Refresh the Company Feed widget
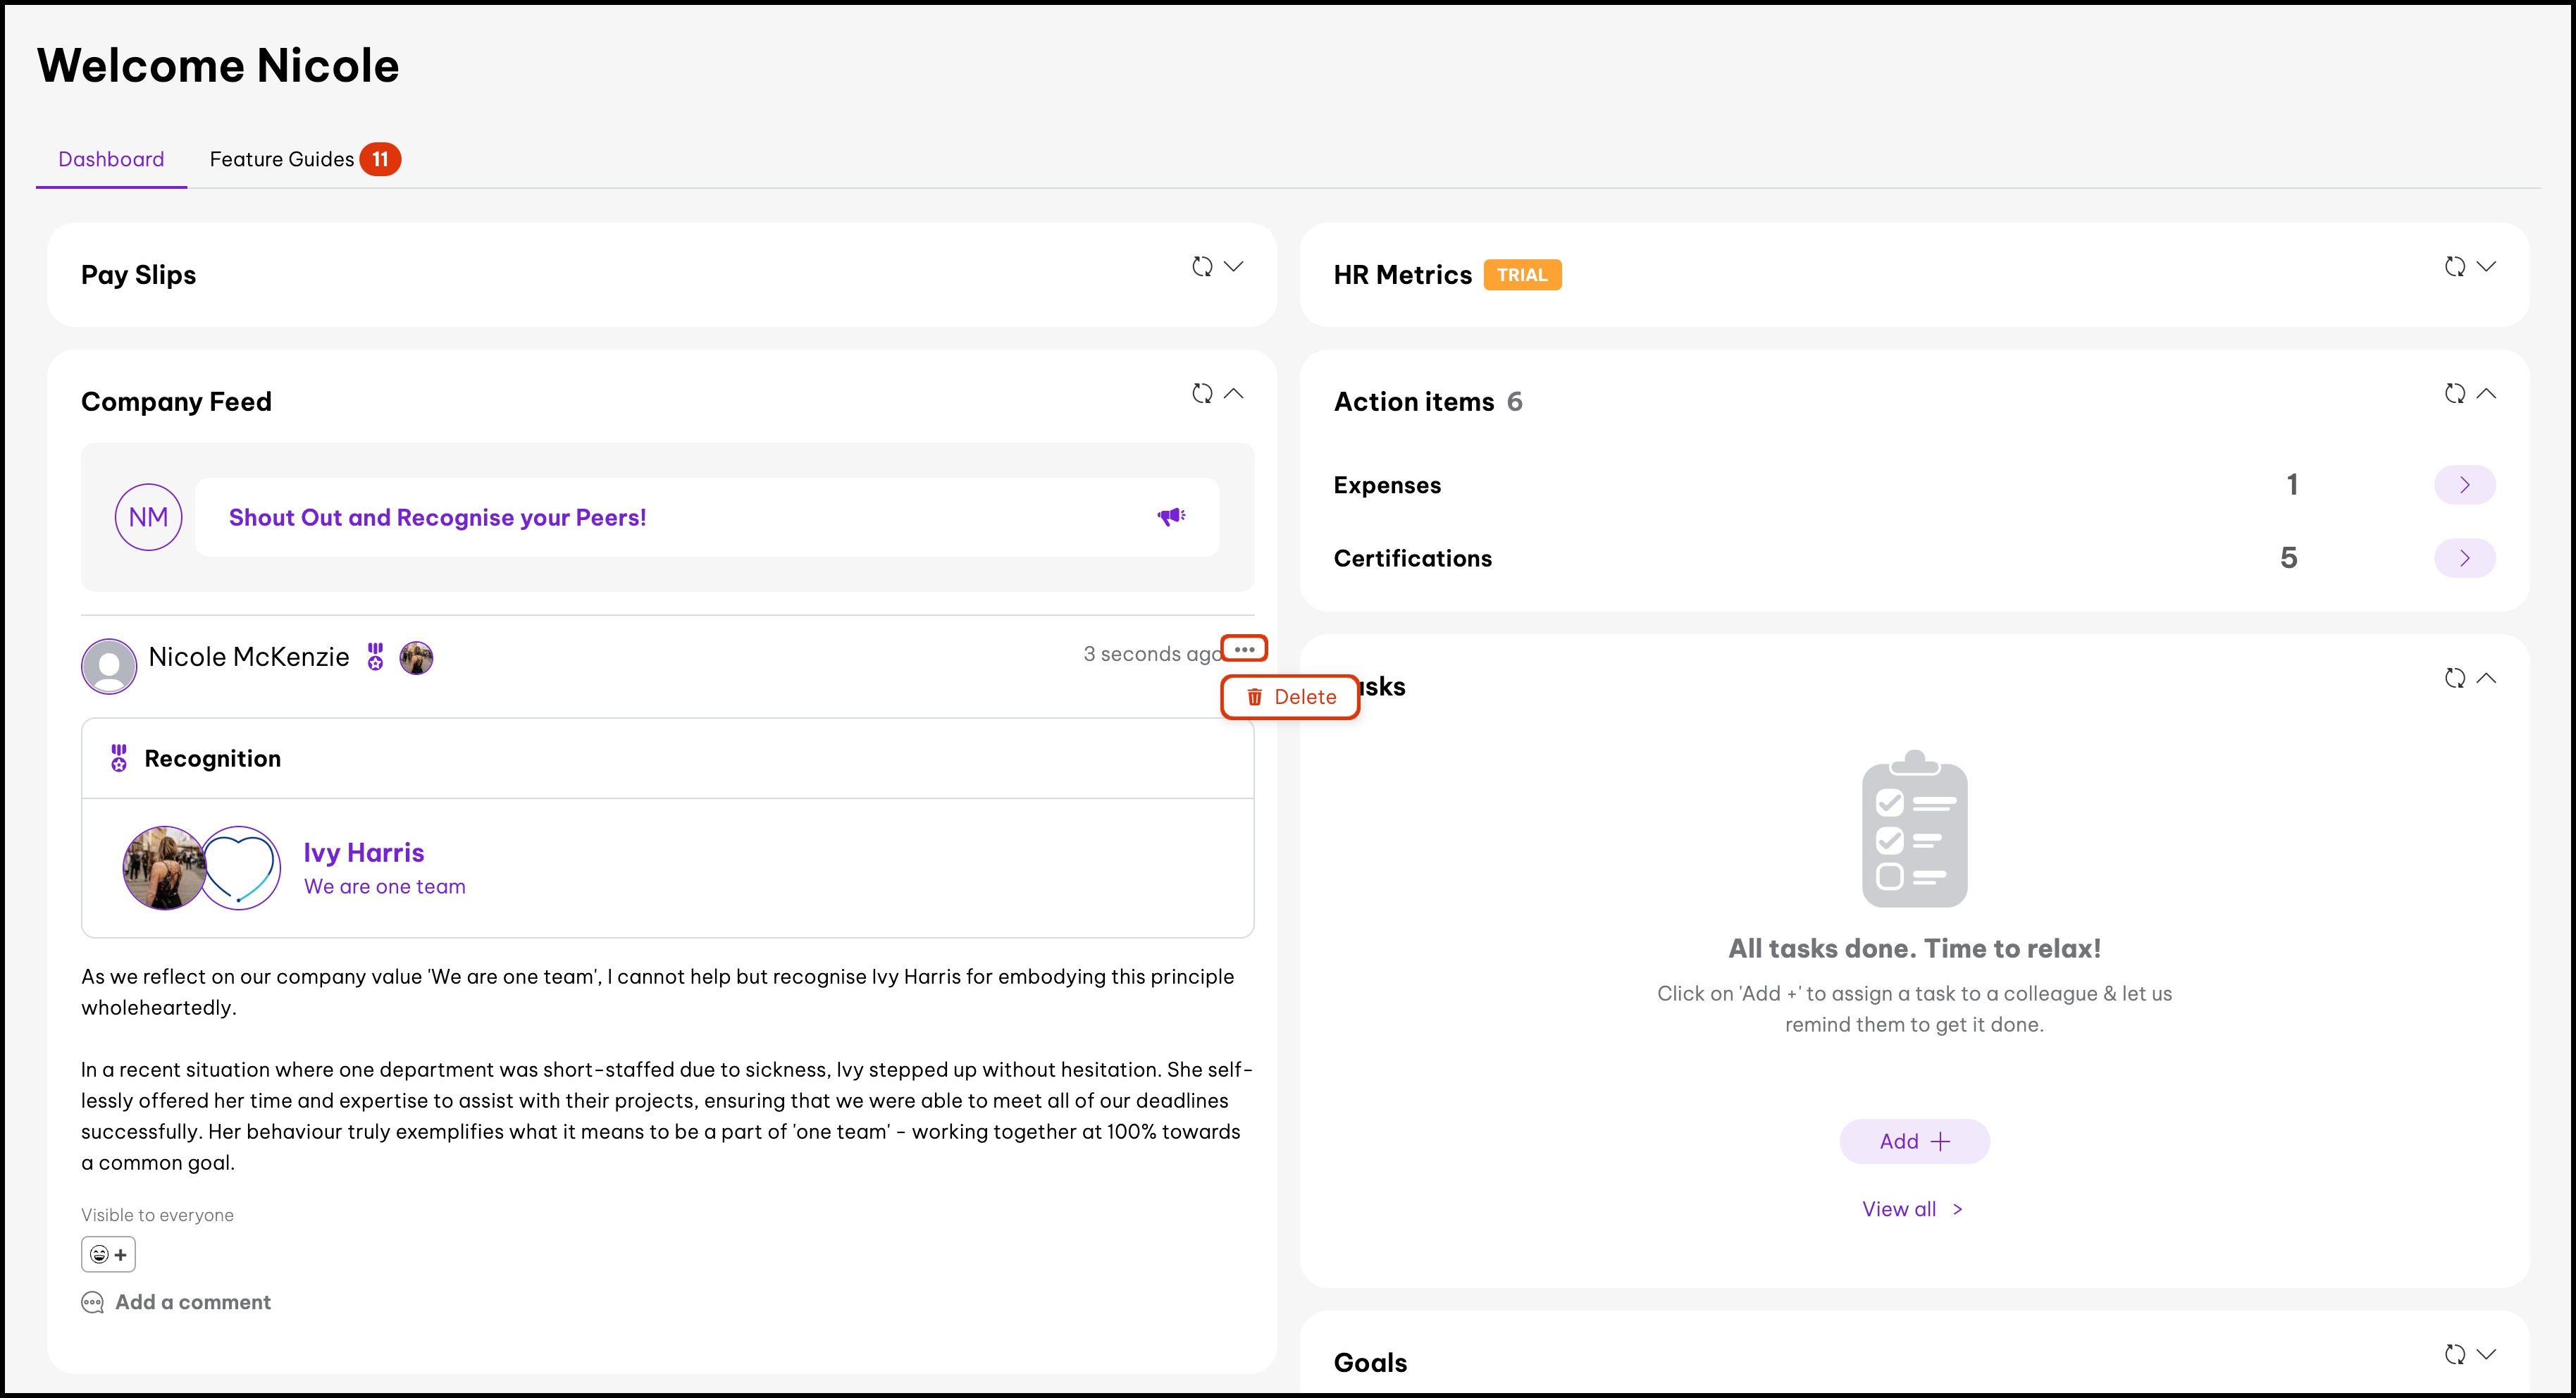Viewport: 2576px width, 1398px height. tap(1202, 394)
